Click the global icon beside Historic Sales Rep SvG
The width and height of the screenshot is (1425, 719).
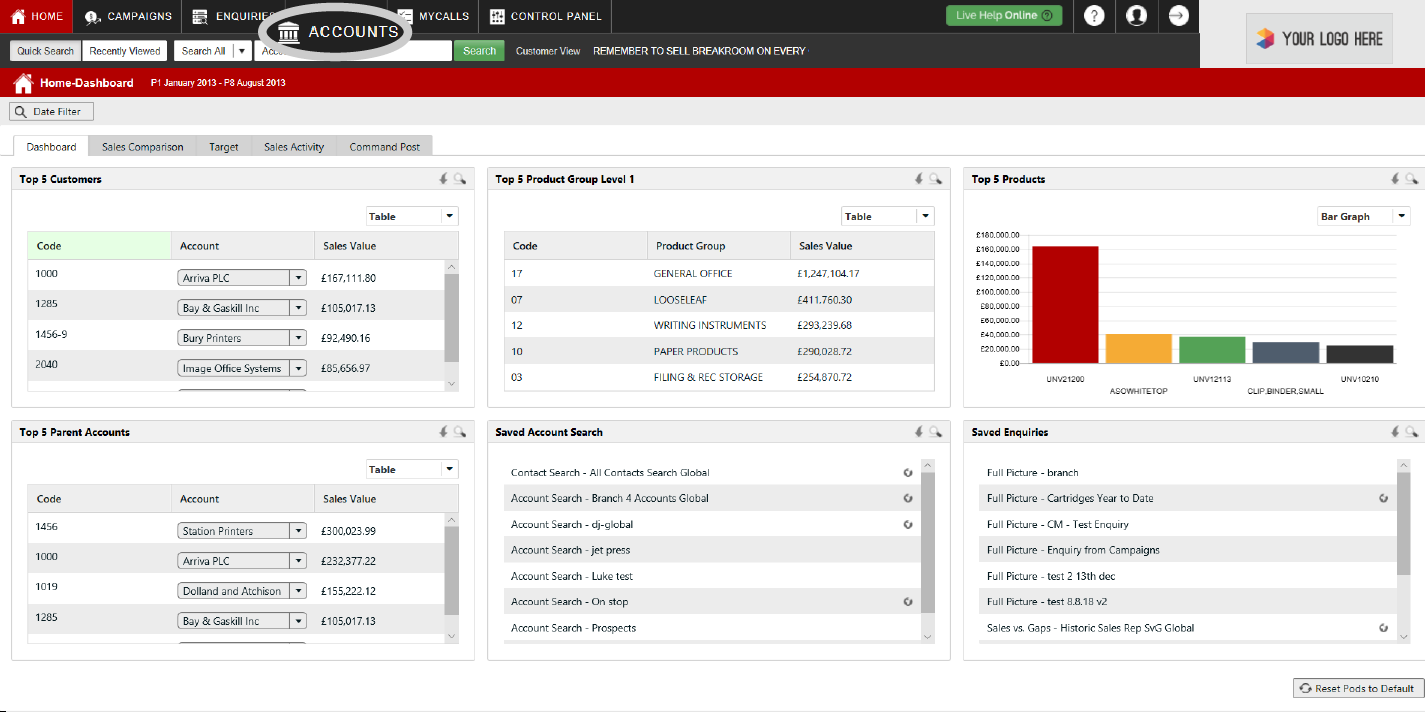point(1383,628)
